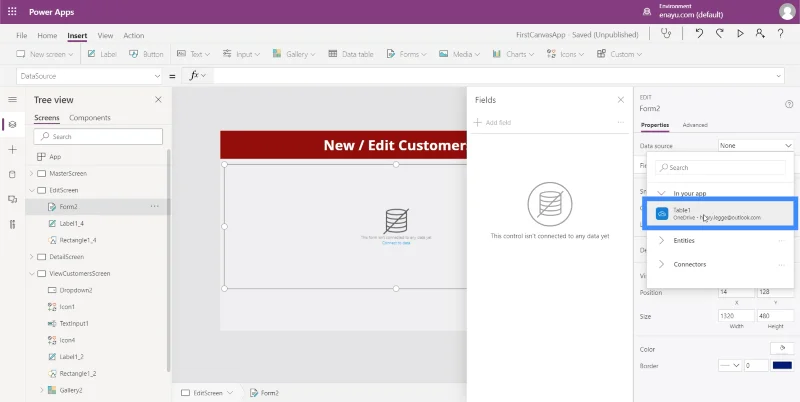This screenshot has height=402, width=800.
Task: Switch to the Advanced tab
Action: tap(695, 124)
